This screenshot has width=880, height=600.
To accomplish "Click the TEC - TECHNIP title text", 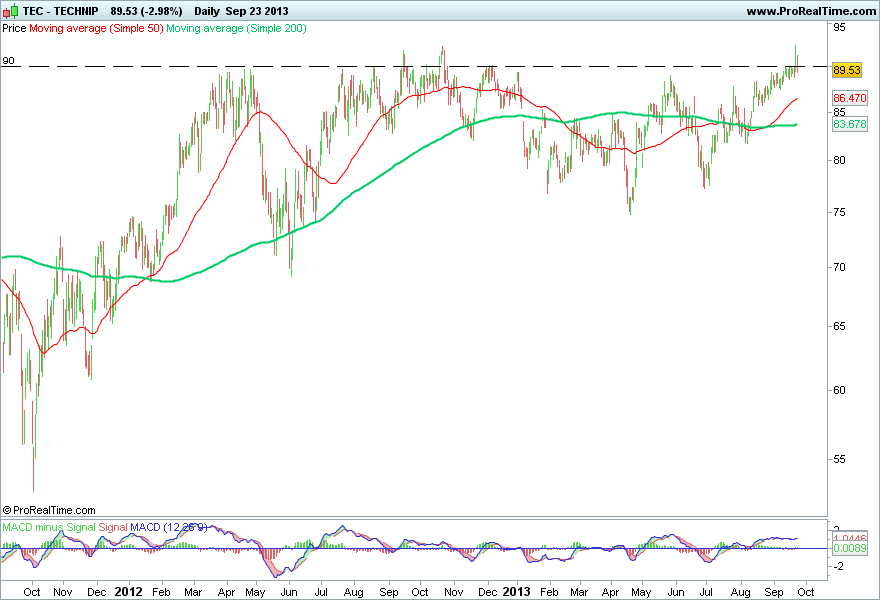I will [x=61, y=11].
